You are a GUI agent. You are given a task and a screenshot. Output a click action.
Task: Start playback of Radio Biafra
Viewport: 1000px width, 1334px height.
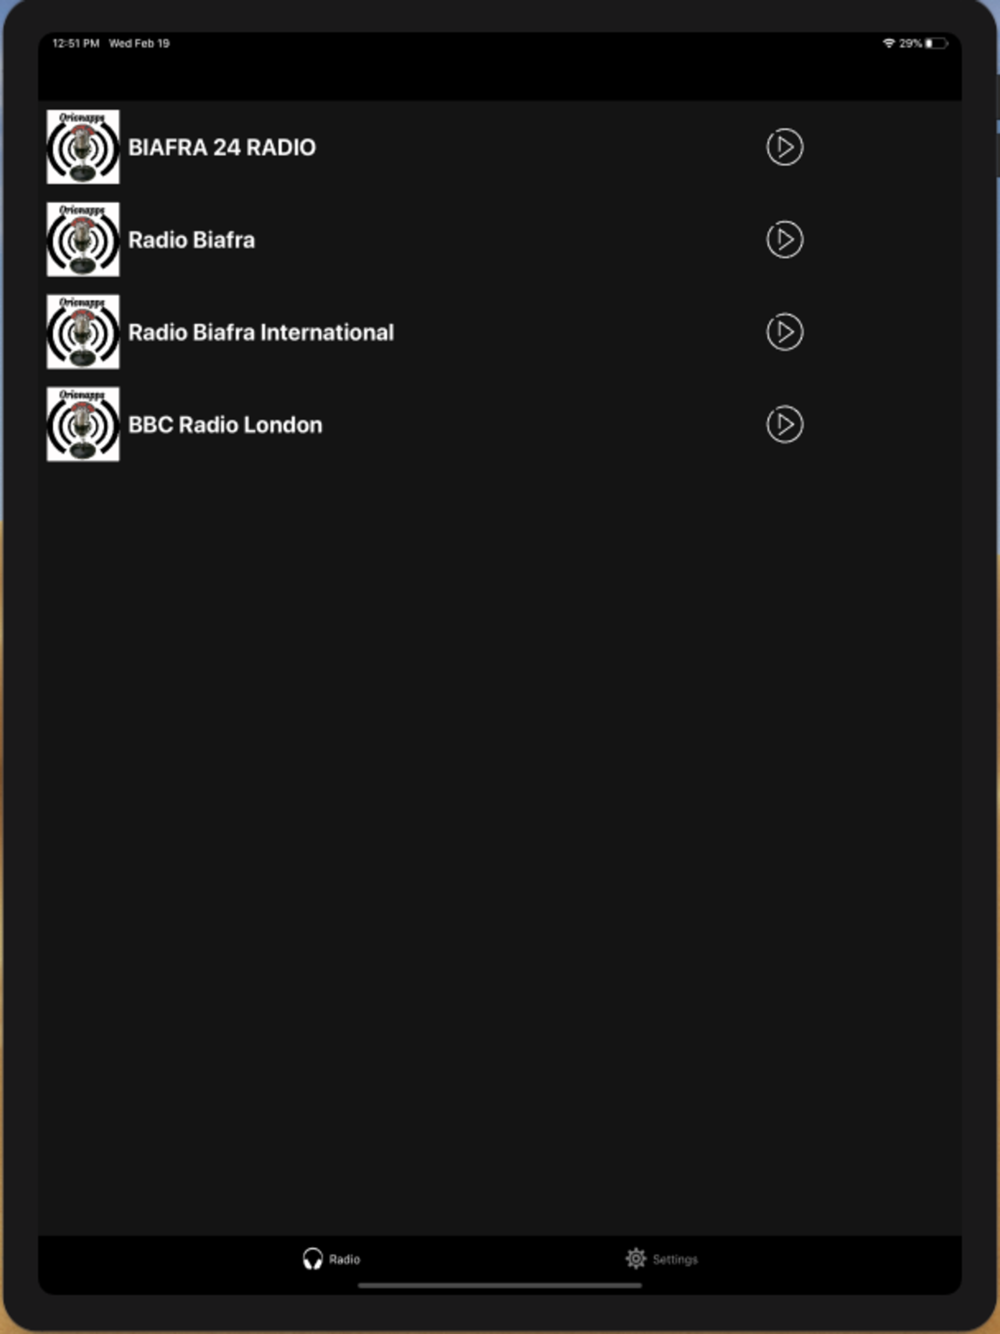click(785, 240)
